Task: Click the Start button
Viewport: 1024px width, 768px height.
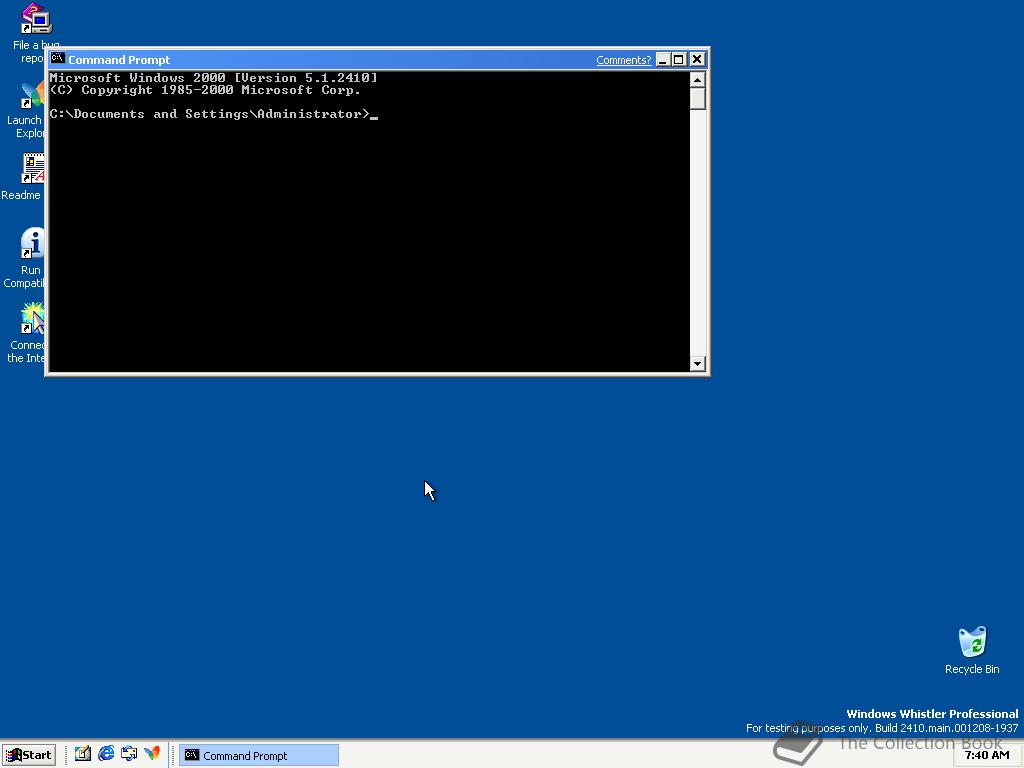Action: [x=28, y=755]
